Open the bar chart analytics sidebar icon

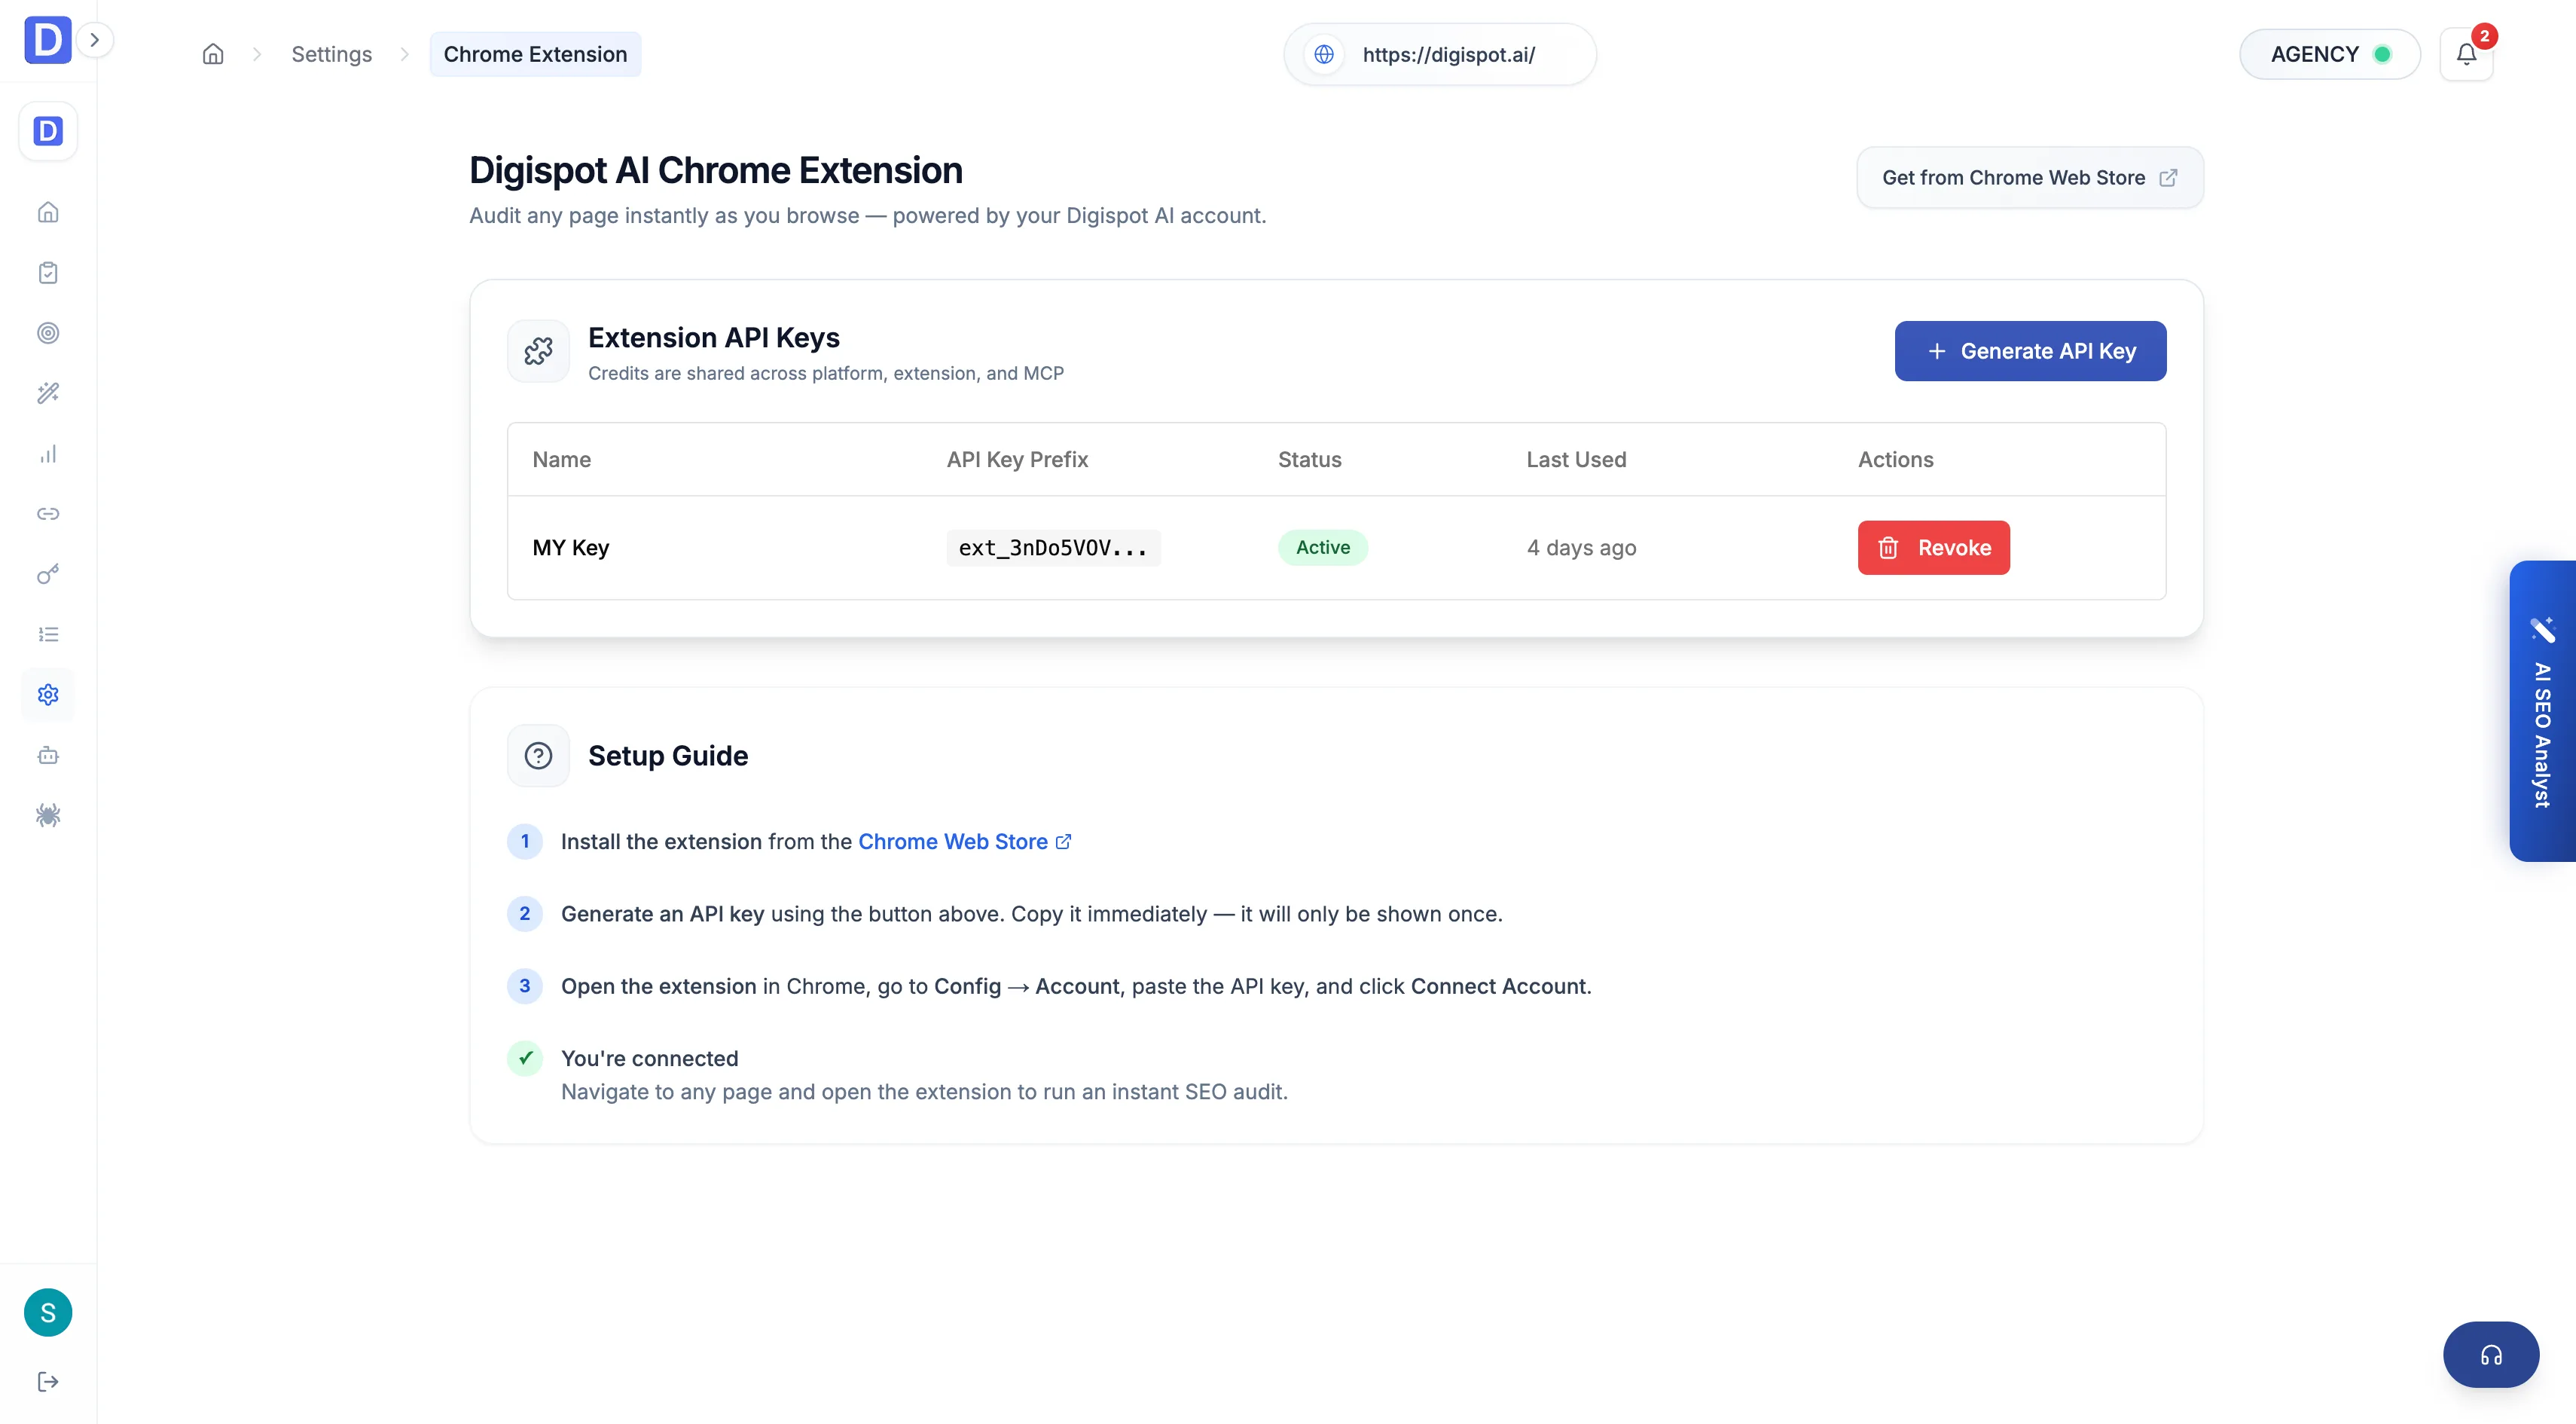click(48, 454)
